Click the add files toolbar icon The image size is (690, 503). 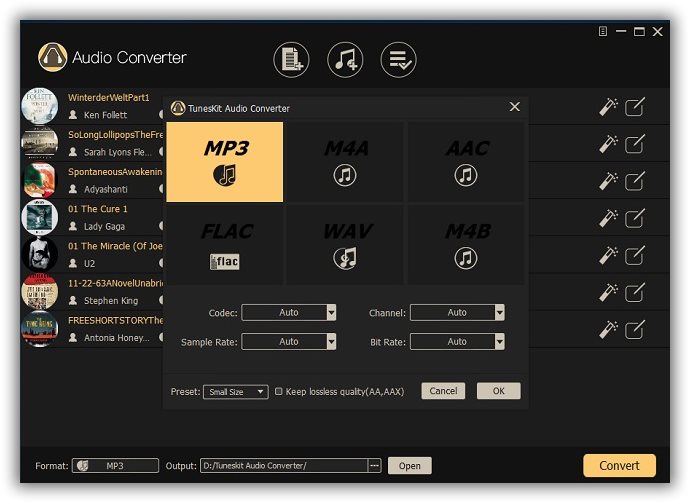point(291,59)
